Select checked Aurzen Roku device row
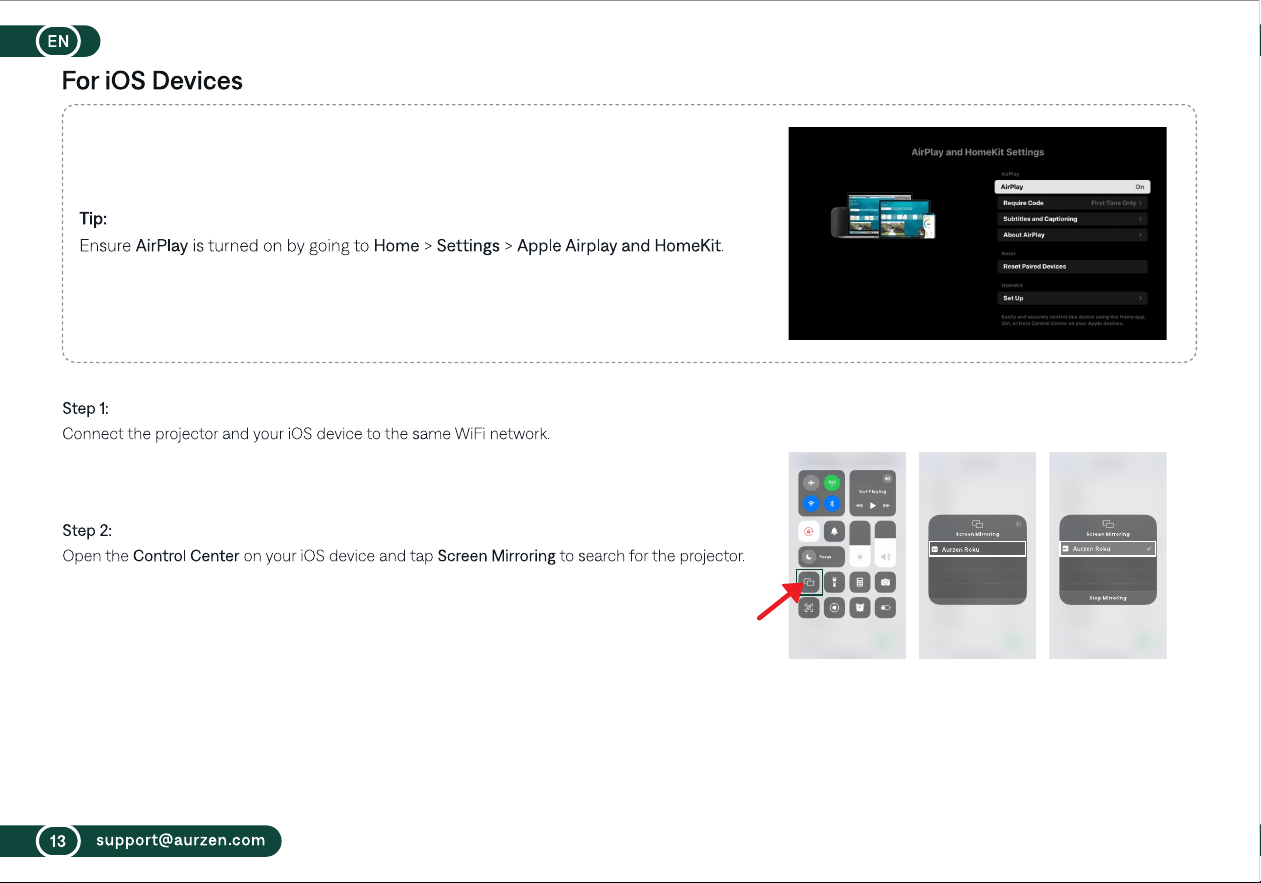Viewport: 1261px width, 883px height. coord(1107,549)
